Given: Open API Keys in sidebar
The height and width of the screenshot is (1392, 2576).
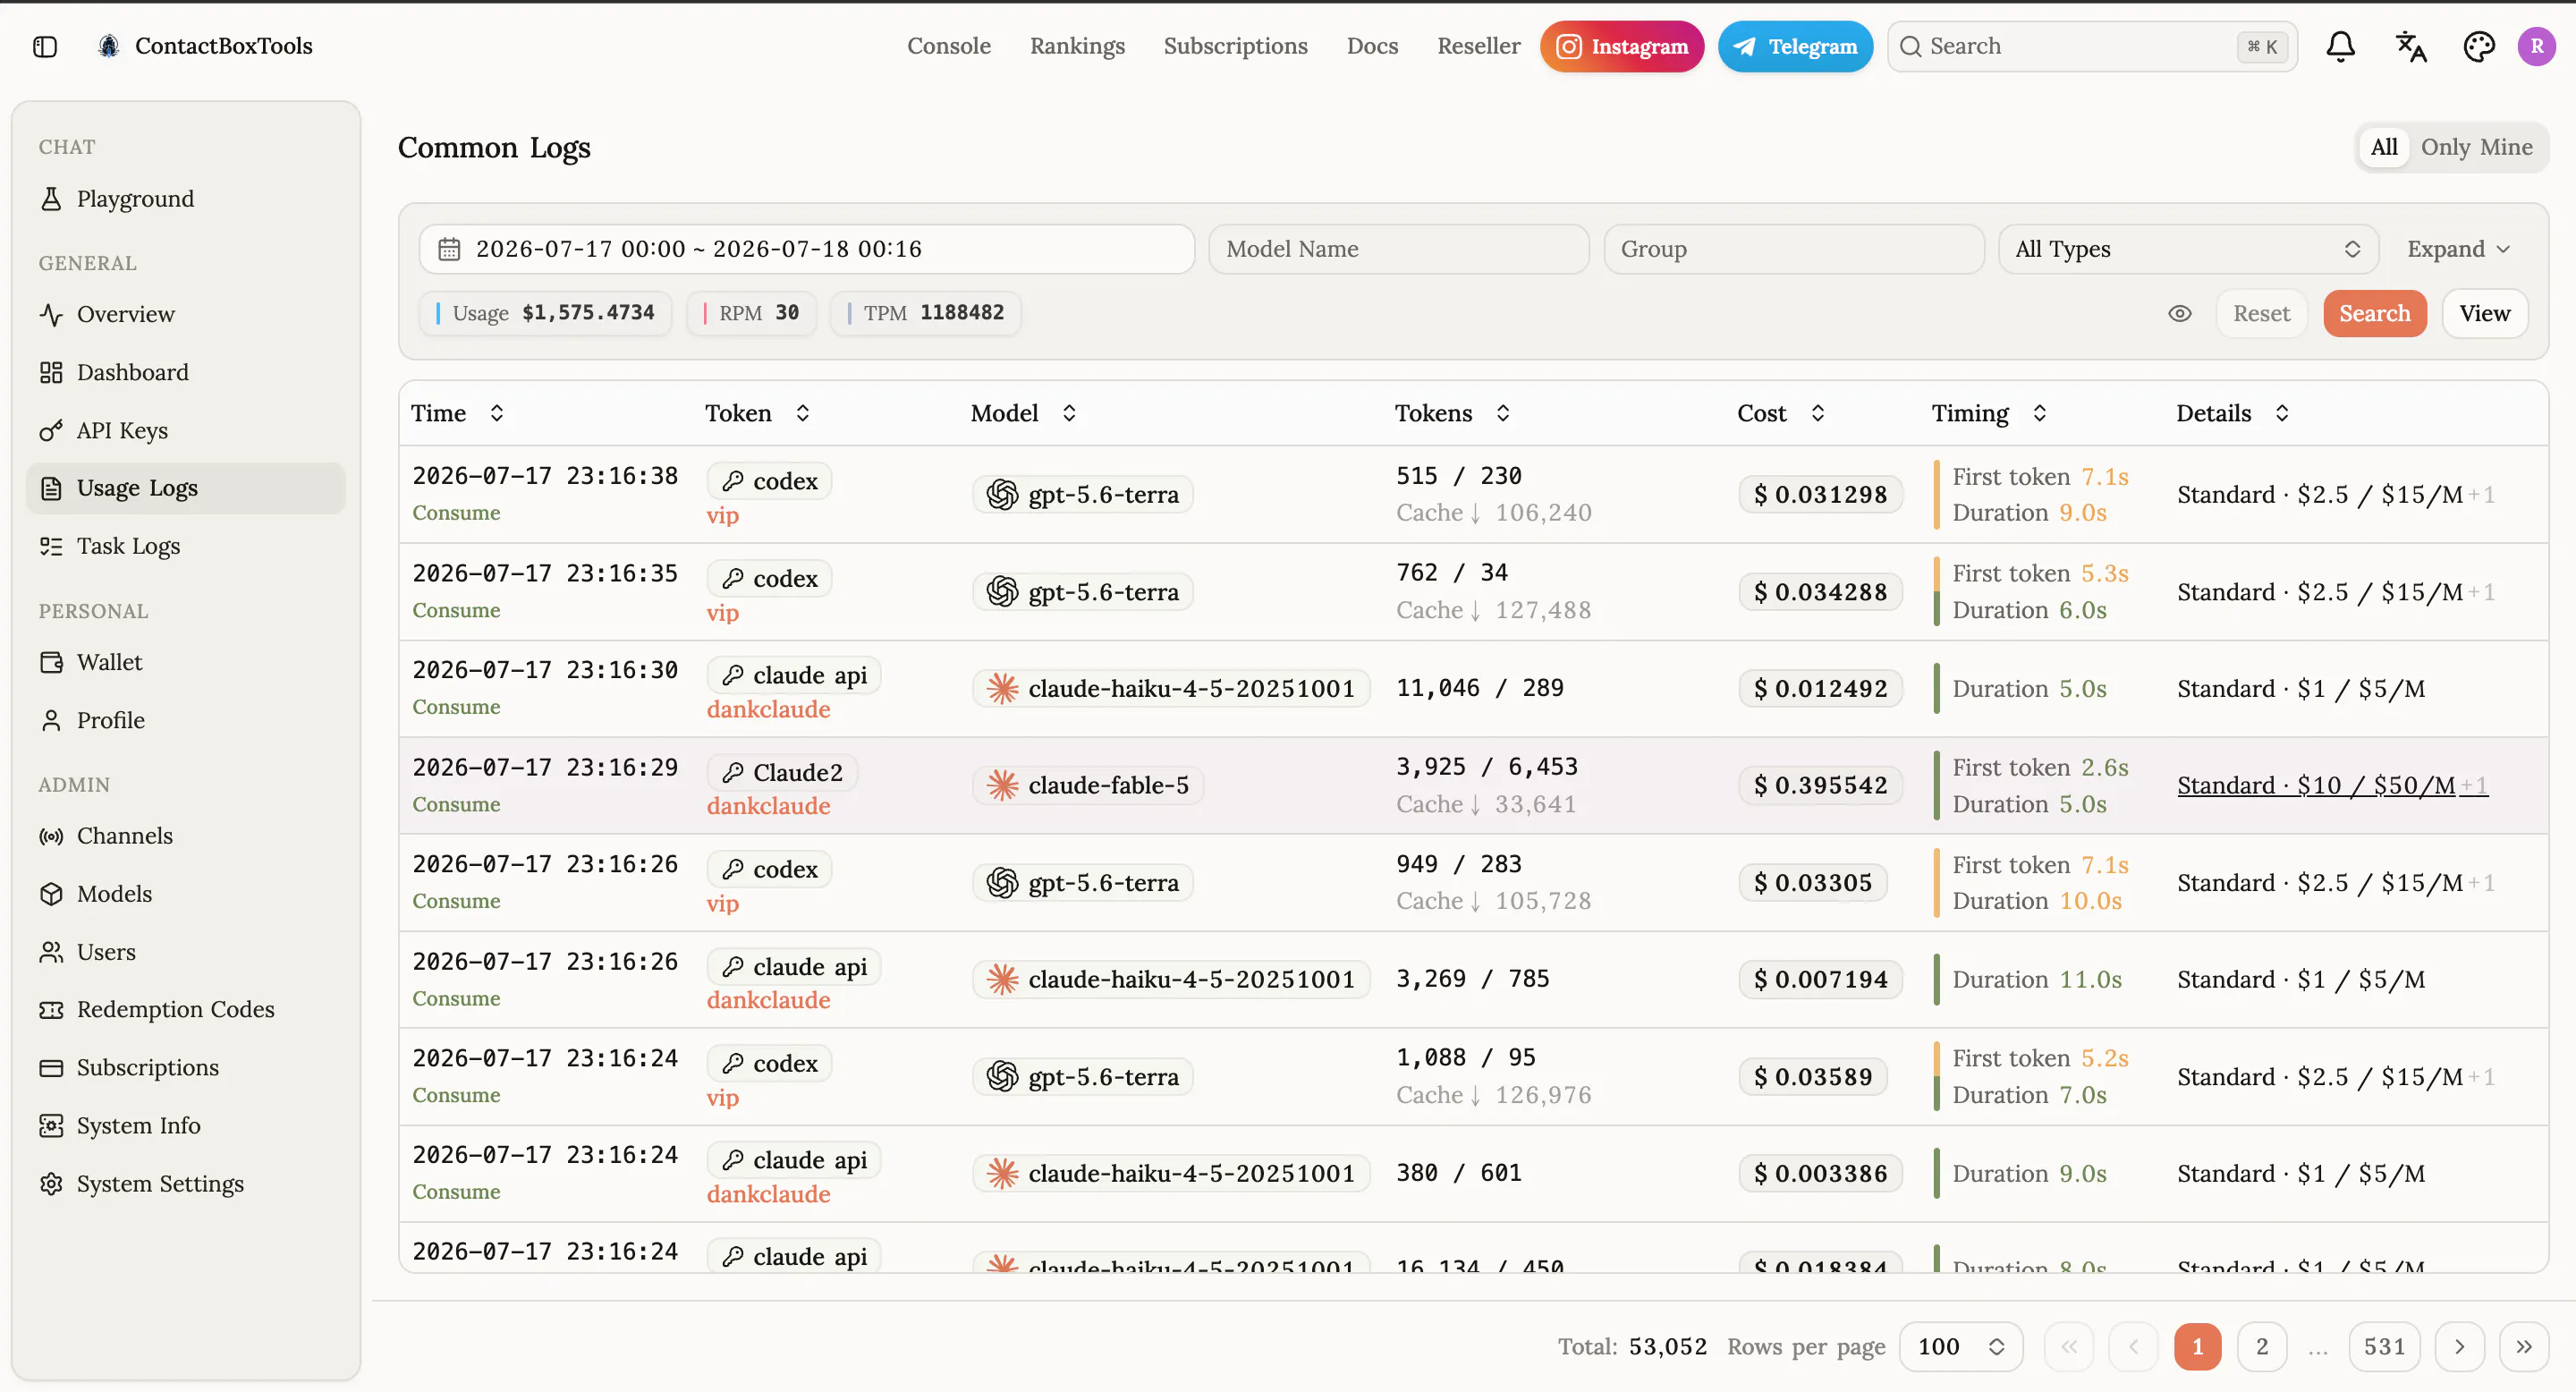Looking at the screenshot, I should tap(186, 430).
